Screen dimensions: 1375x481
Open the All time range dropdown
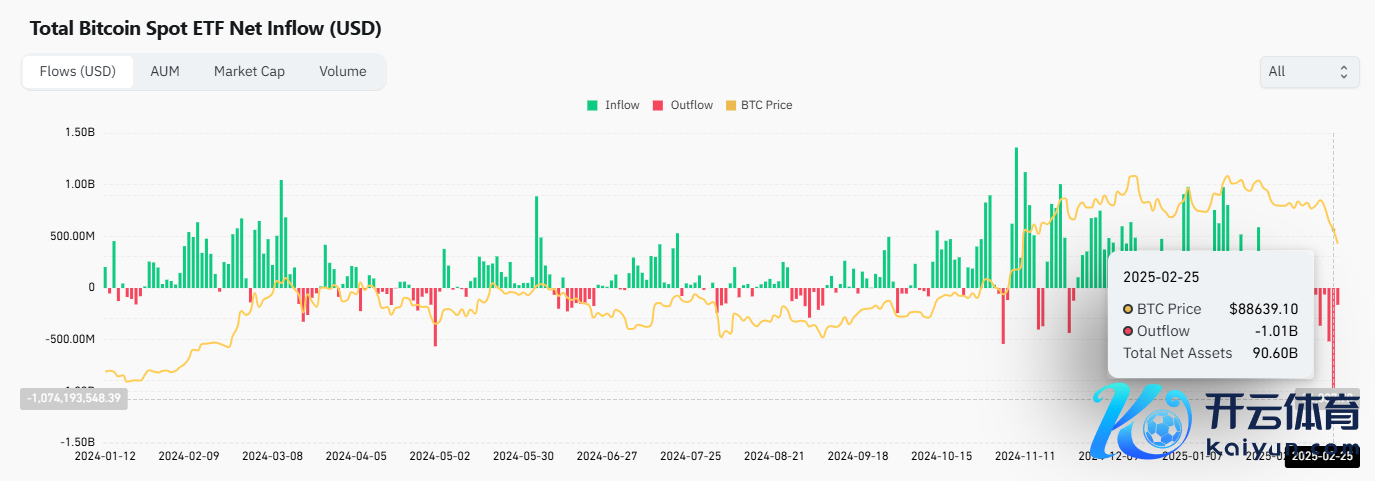coord(1309,72)
